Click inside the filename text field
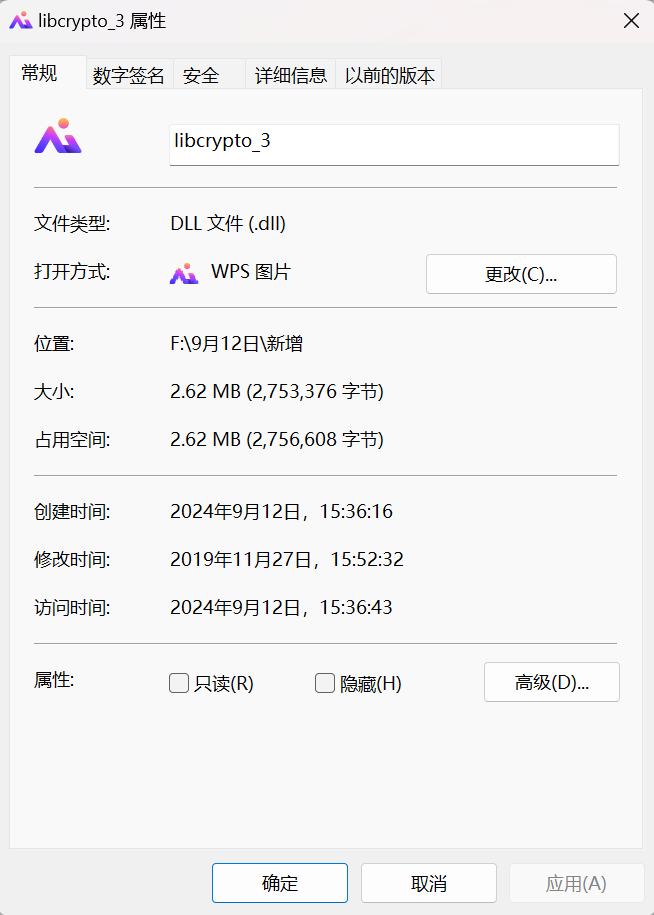 393,144
